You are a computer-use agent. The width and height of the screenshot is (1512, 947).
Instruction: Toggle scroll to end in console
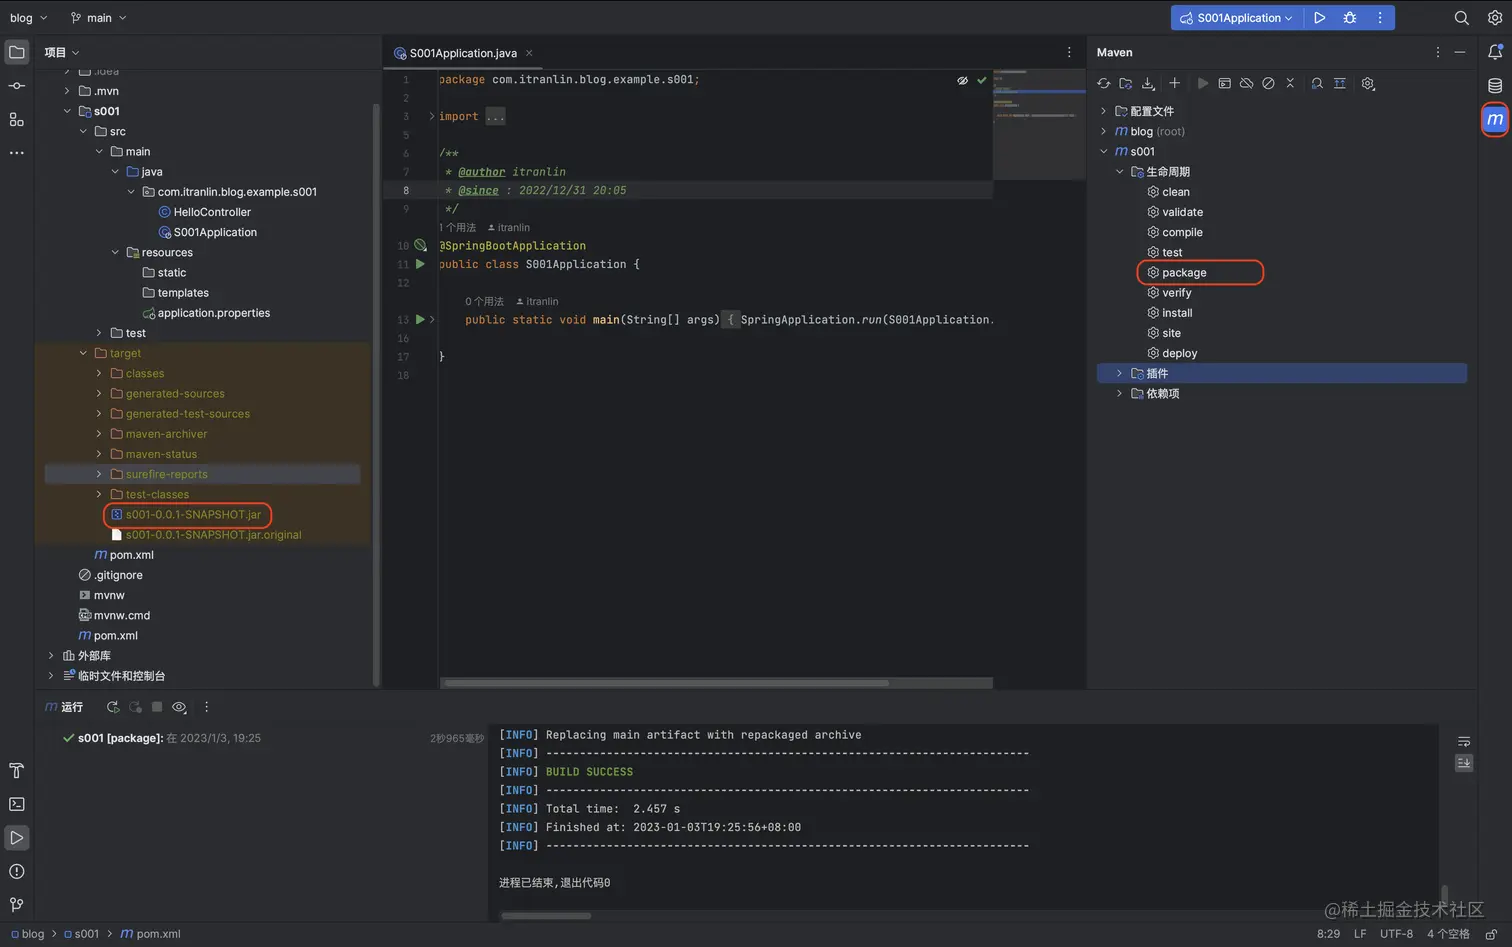[x=1464, y=763]
